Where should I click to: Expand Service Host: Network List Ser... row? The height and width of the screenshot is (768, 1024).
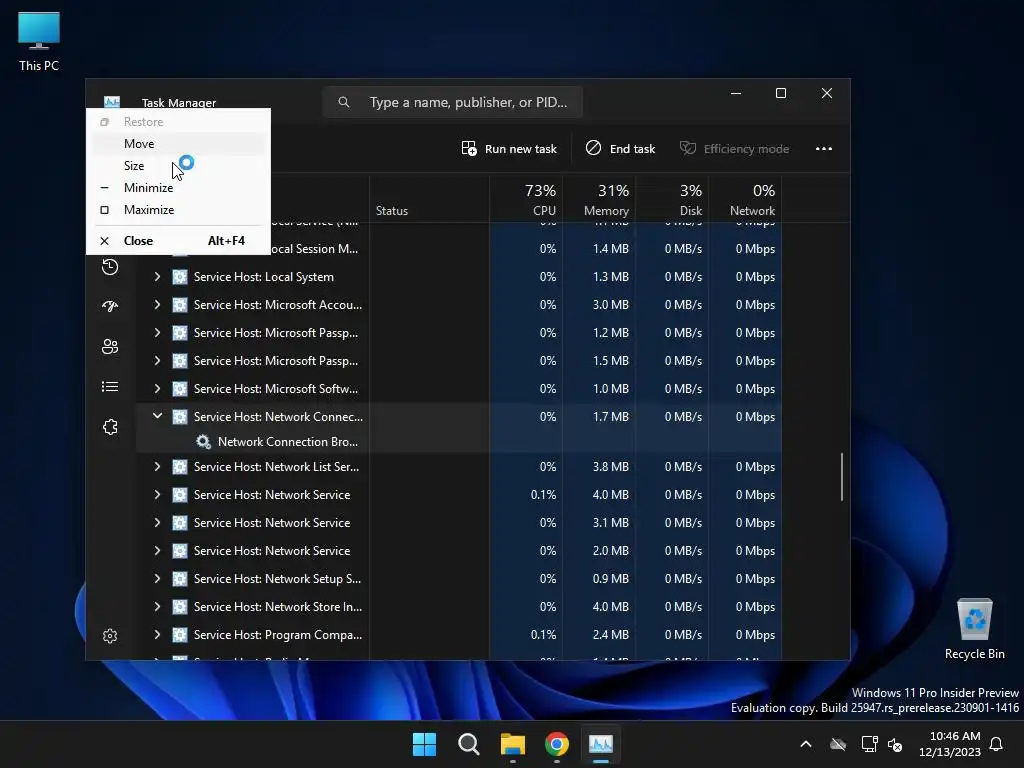[157, 467]
